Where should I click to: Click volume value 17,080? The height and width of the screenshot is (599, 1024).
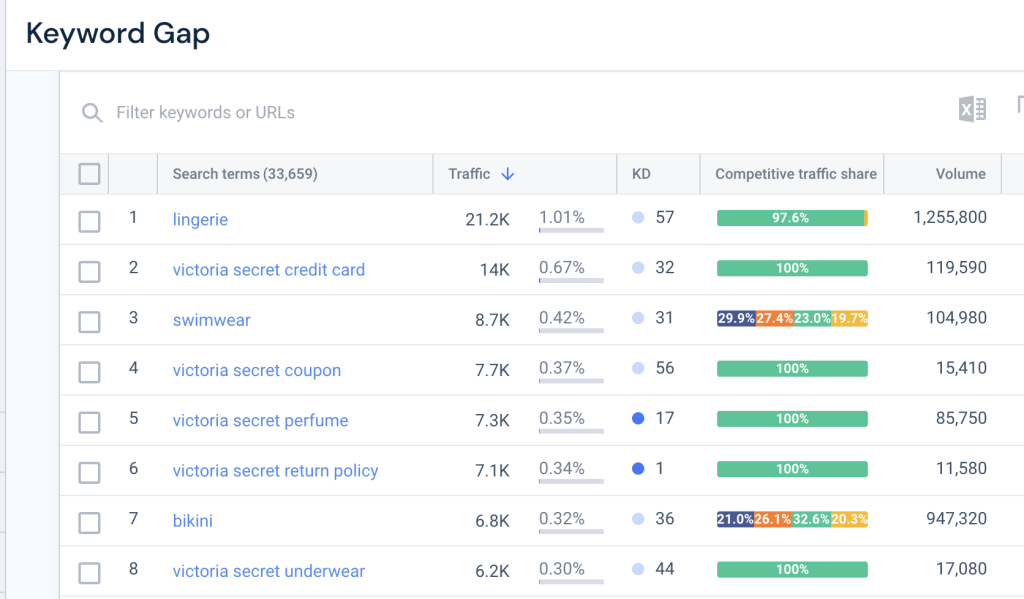pos(961,569)
